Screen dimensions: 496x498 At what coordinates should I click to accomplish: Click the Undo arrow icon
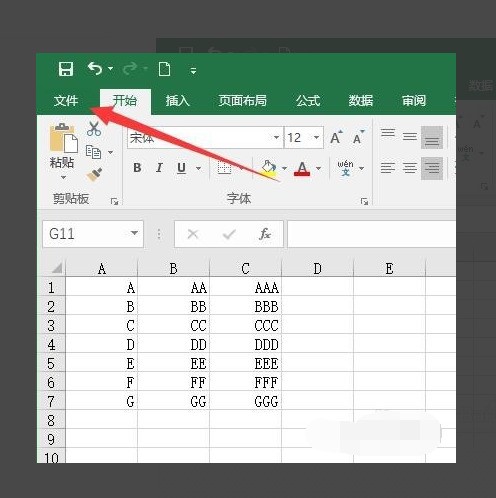[x=95, y=69]
